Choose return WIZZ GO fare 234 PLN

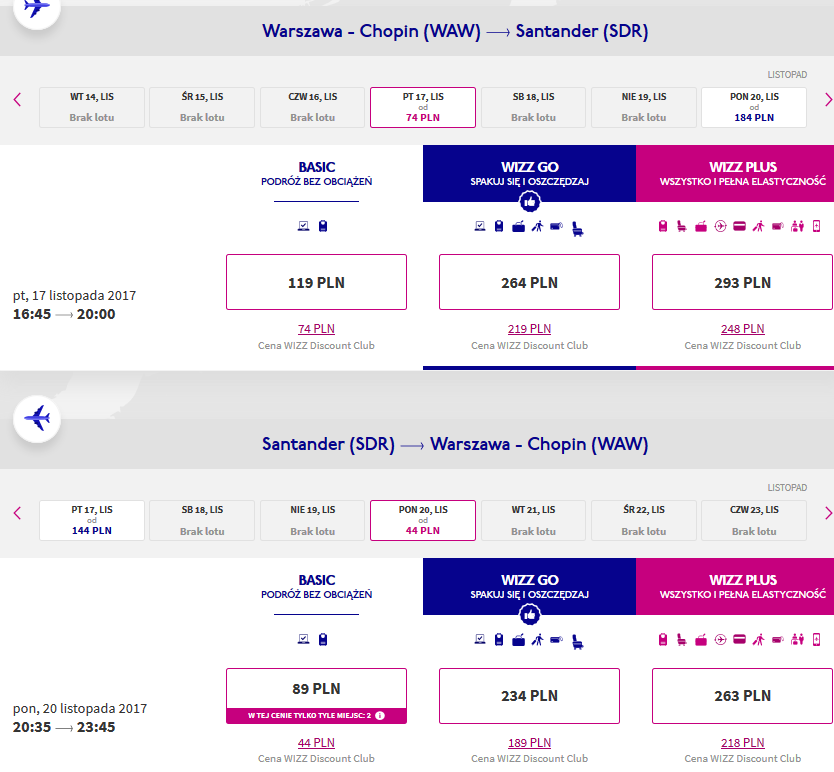(x=529, y=695)
